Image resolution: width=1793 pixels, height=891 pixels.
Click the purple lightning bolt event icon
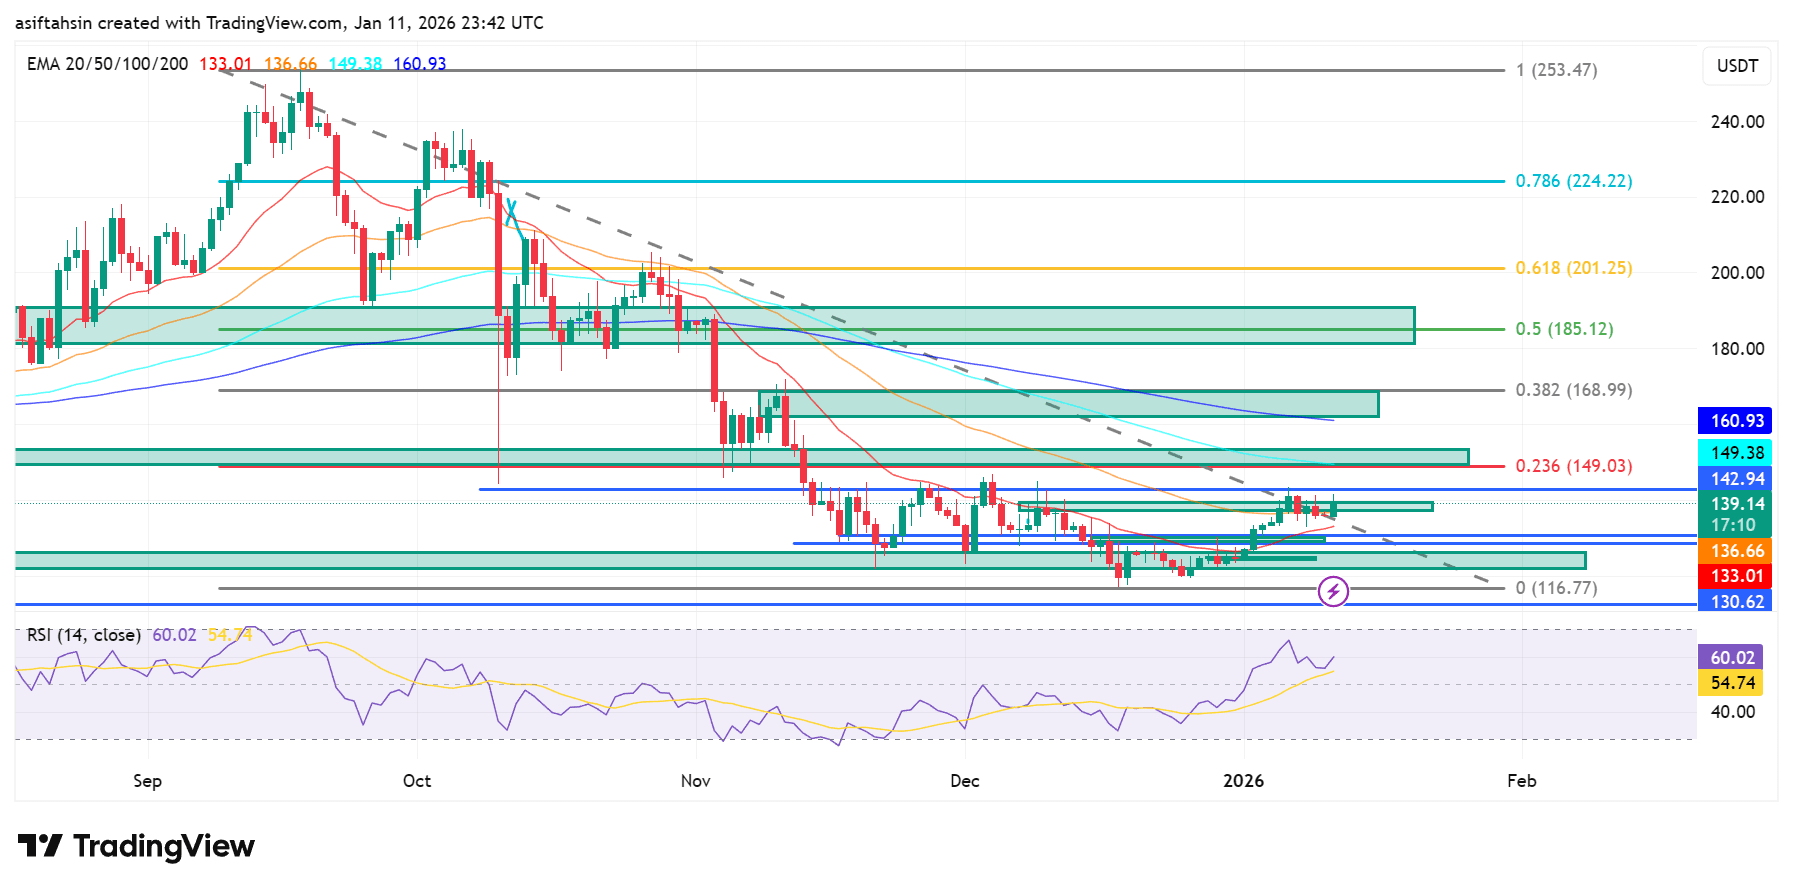click(1332, 592)
